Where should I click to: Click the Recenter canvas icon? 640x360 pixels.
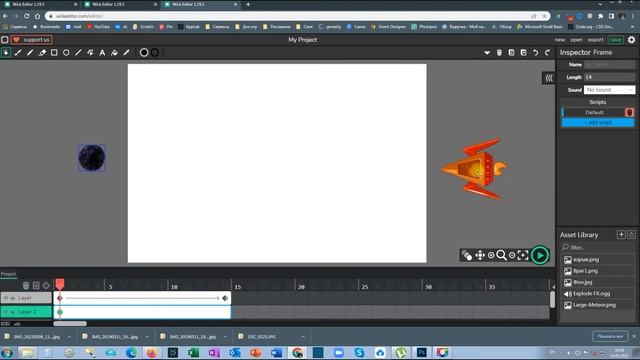click(523, 256)
